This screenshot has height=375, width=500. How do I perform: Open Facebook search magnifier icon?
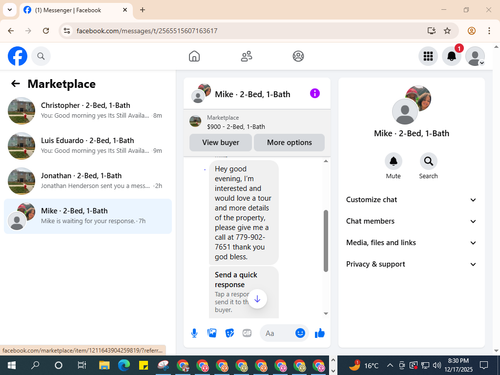[x=41, y=56]
